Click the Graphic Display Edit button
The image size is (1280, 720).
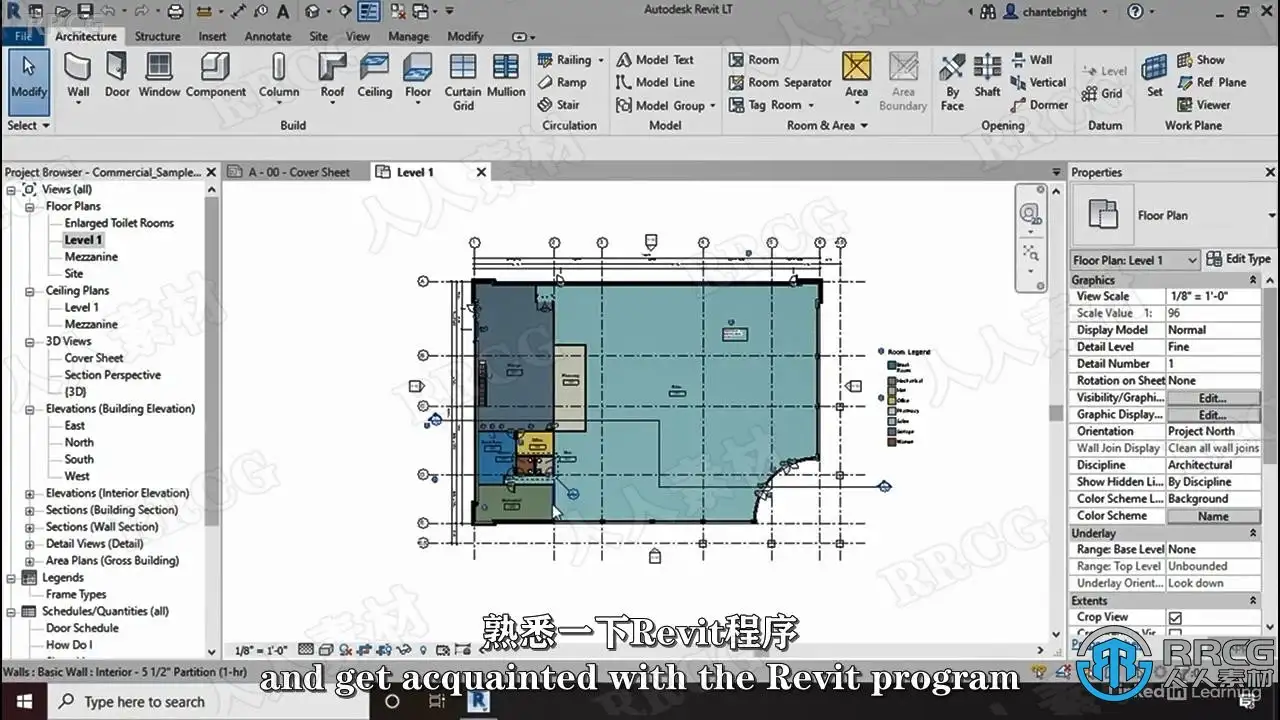[x=1213, y=415]
